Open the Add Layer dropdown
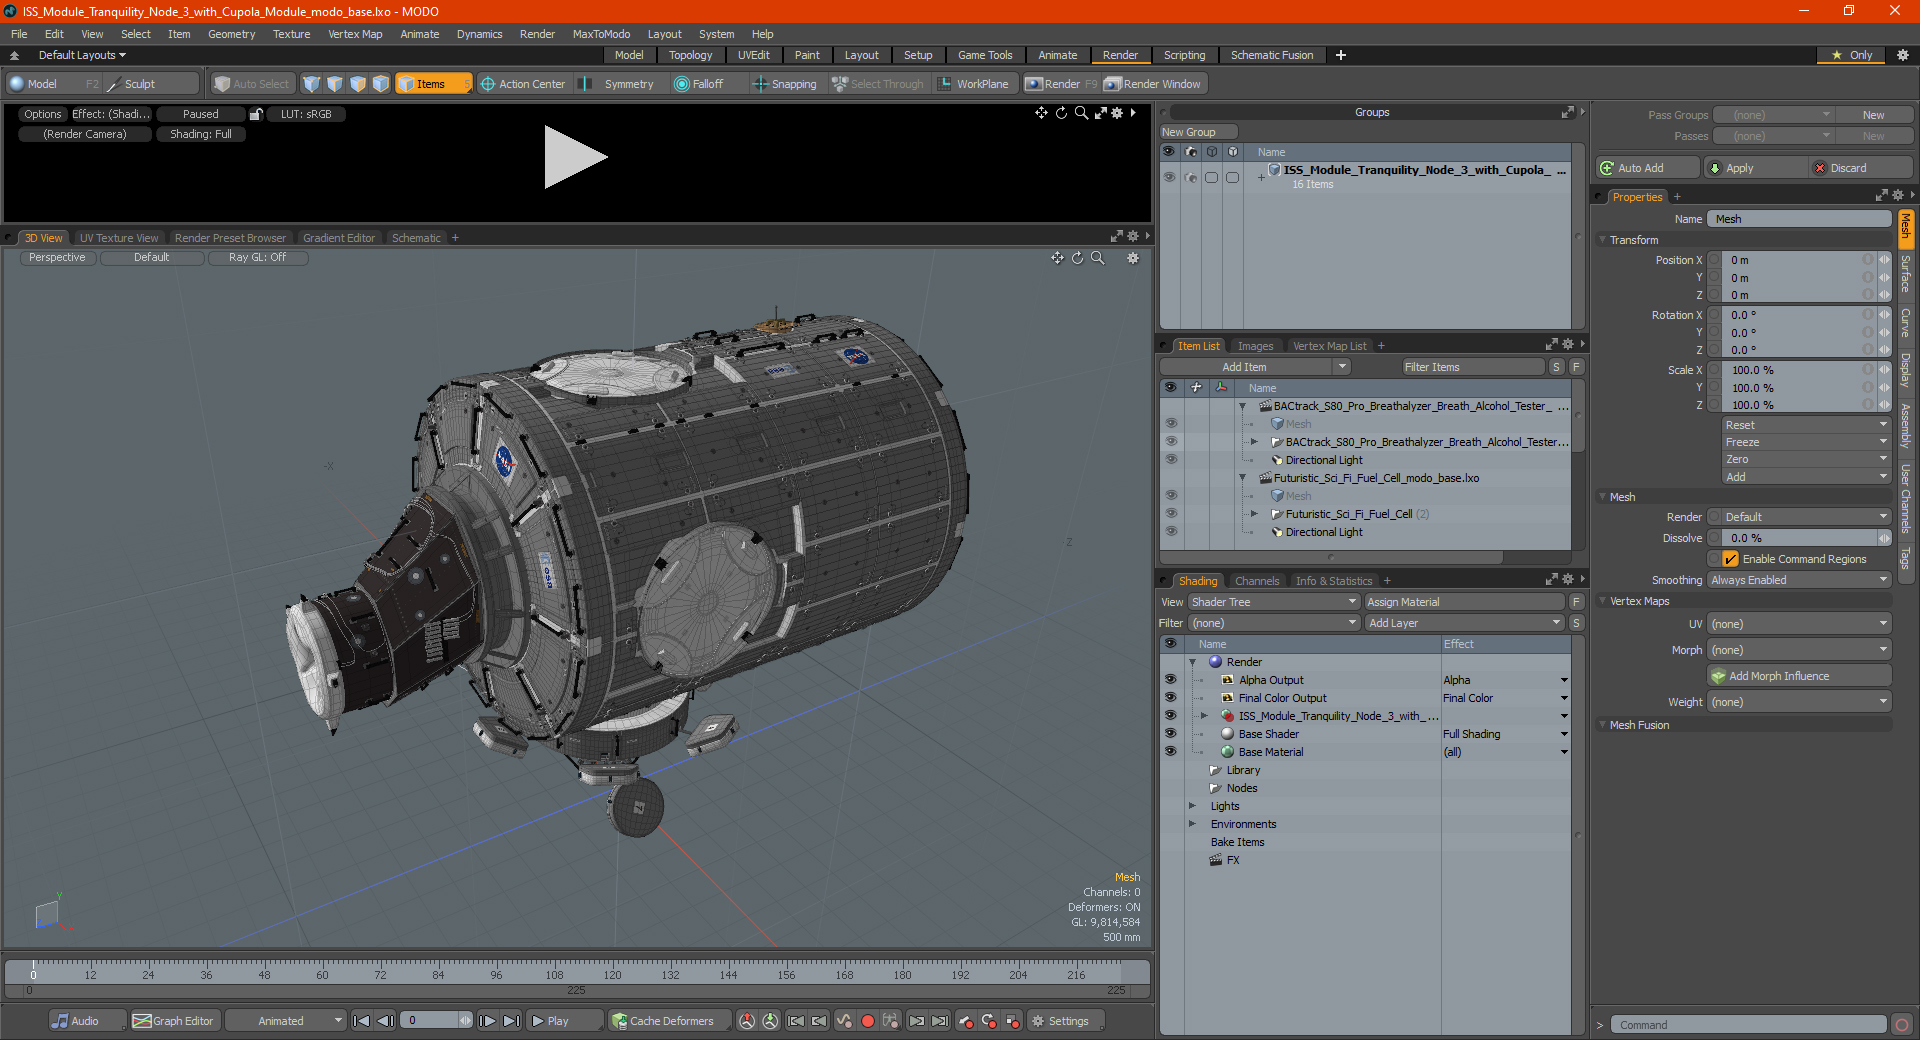1920x1040 pixels. (1464, 623)
